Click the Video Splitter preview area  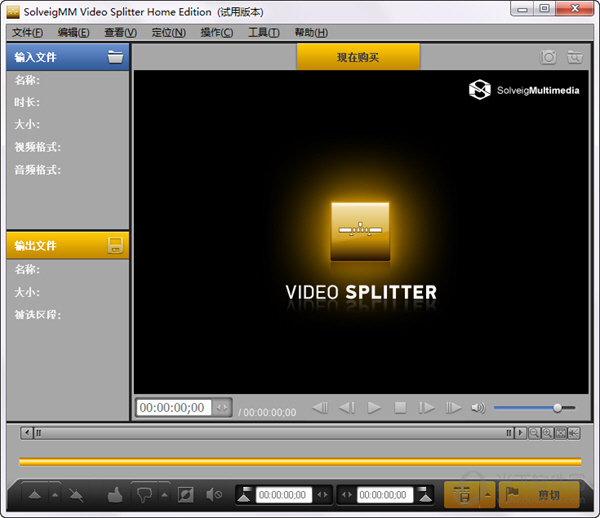[x=361, y=232]
